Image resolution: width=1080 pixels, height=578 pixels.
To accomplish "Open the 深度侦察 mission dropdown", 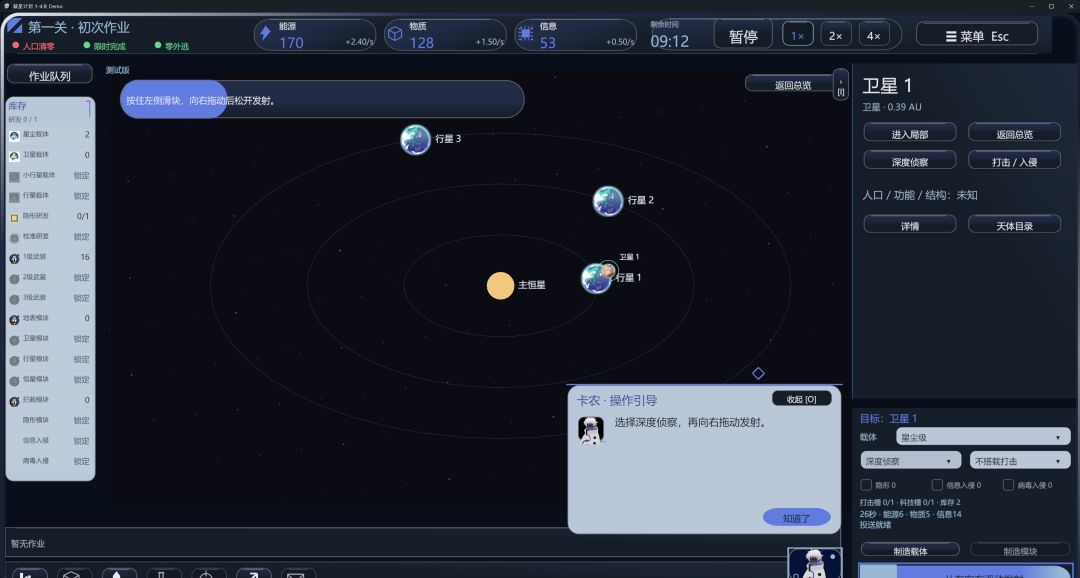I will tap(910, 460).
